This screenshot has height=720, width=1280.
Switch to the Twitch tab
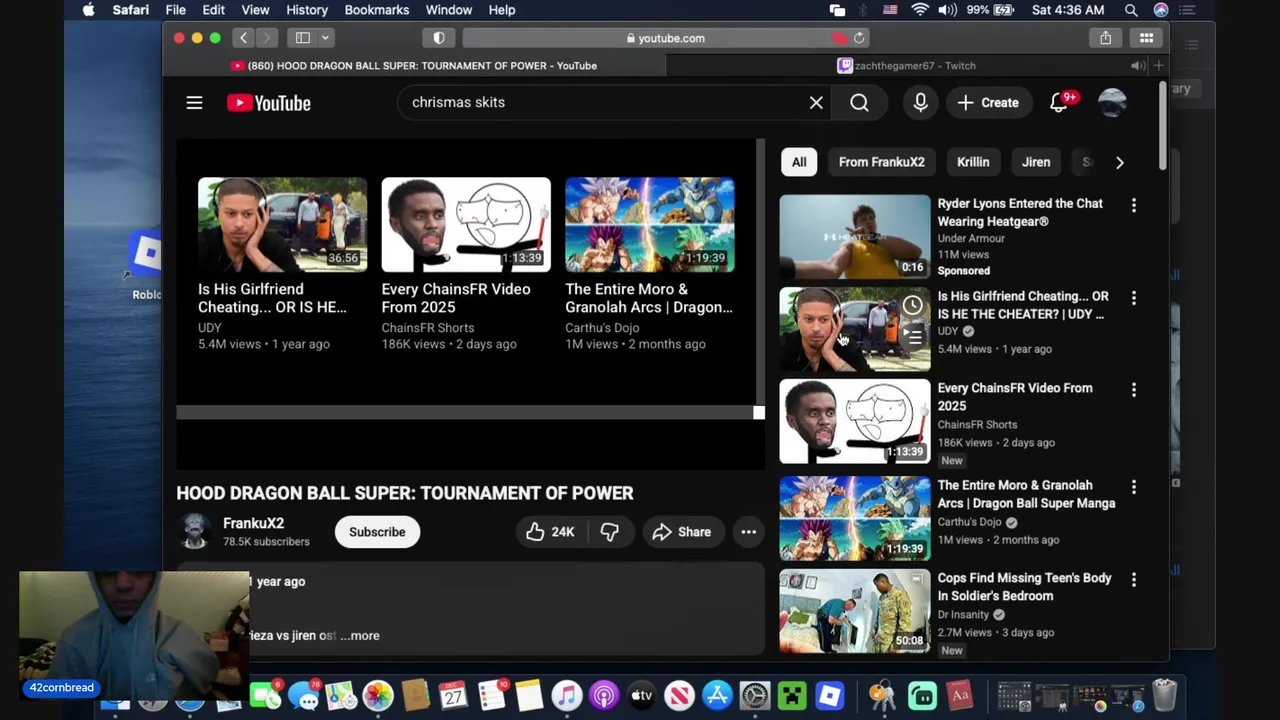tap(907, 66)
